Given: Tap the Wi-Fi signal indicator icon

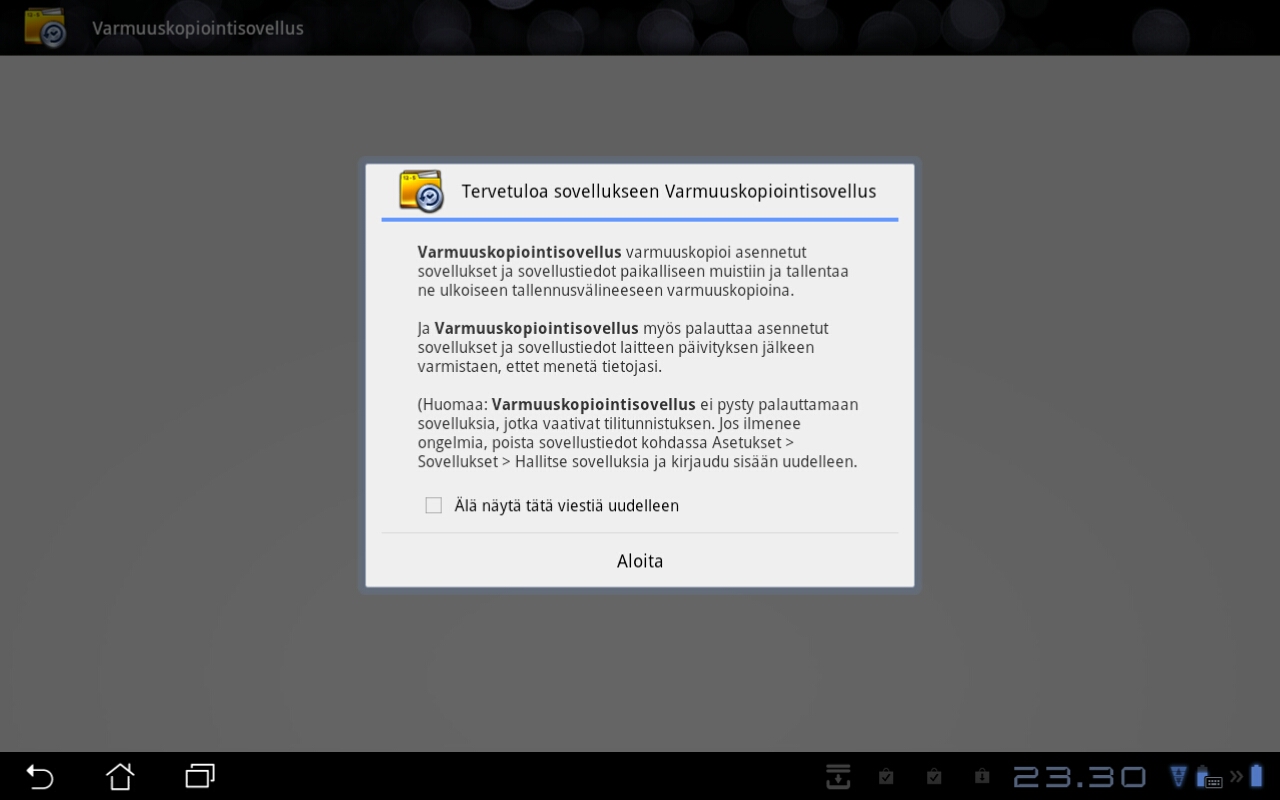Looking at the screenshot, I should tap(1178, 776).
